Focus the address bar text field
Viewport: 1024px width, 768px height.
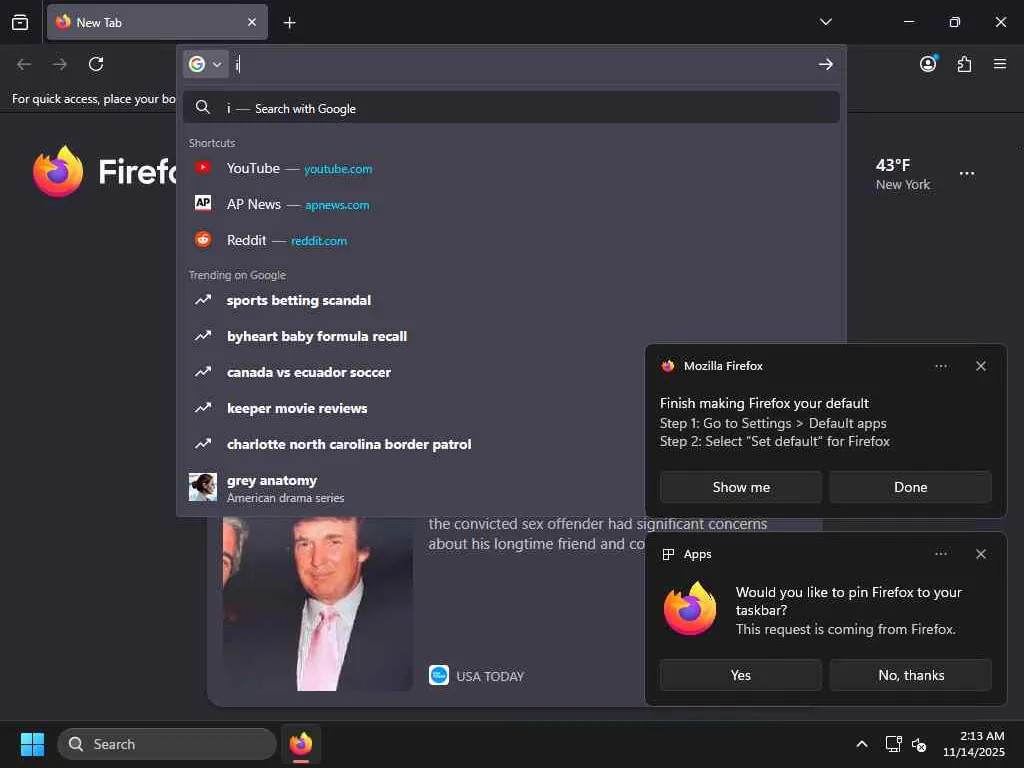(522, 64)
